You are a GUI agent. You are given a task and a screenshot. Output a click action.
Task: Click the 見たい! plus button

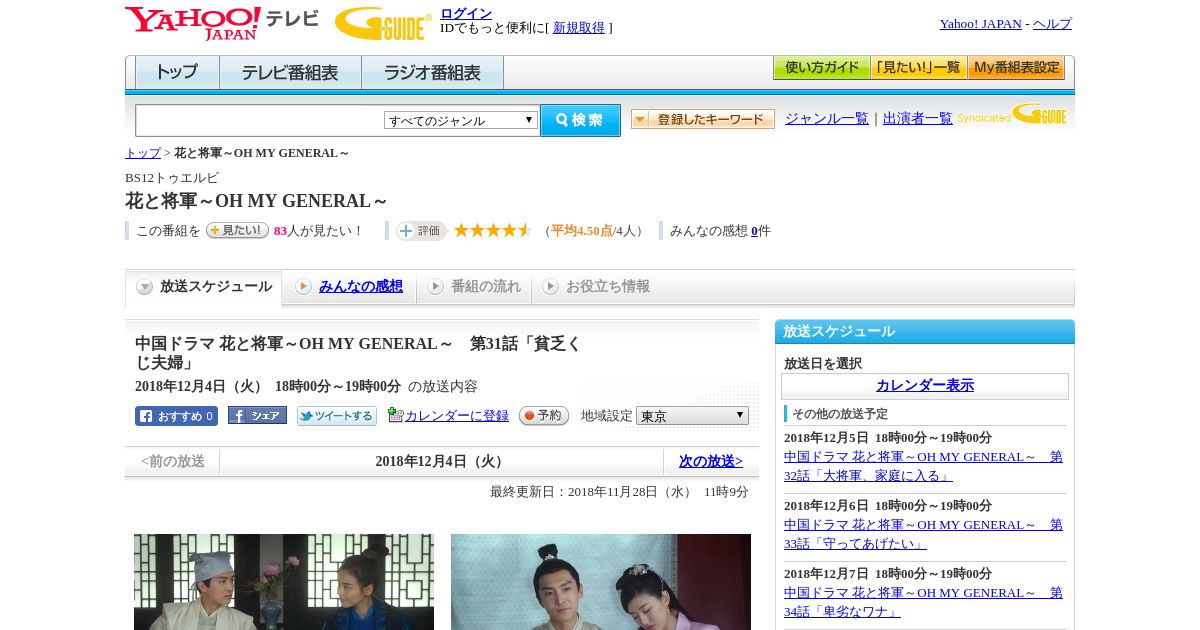pyautogui.click(x=237, y=230)
